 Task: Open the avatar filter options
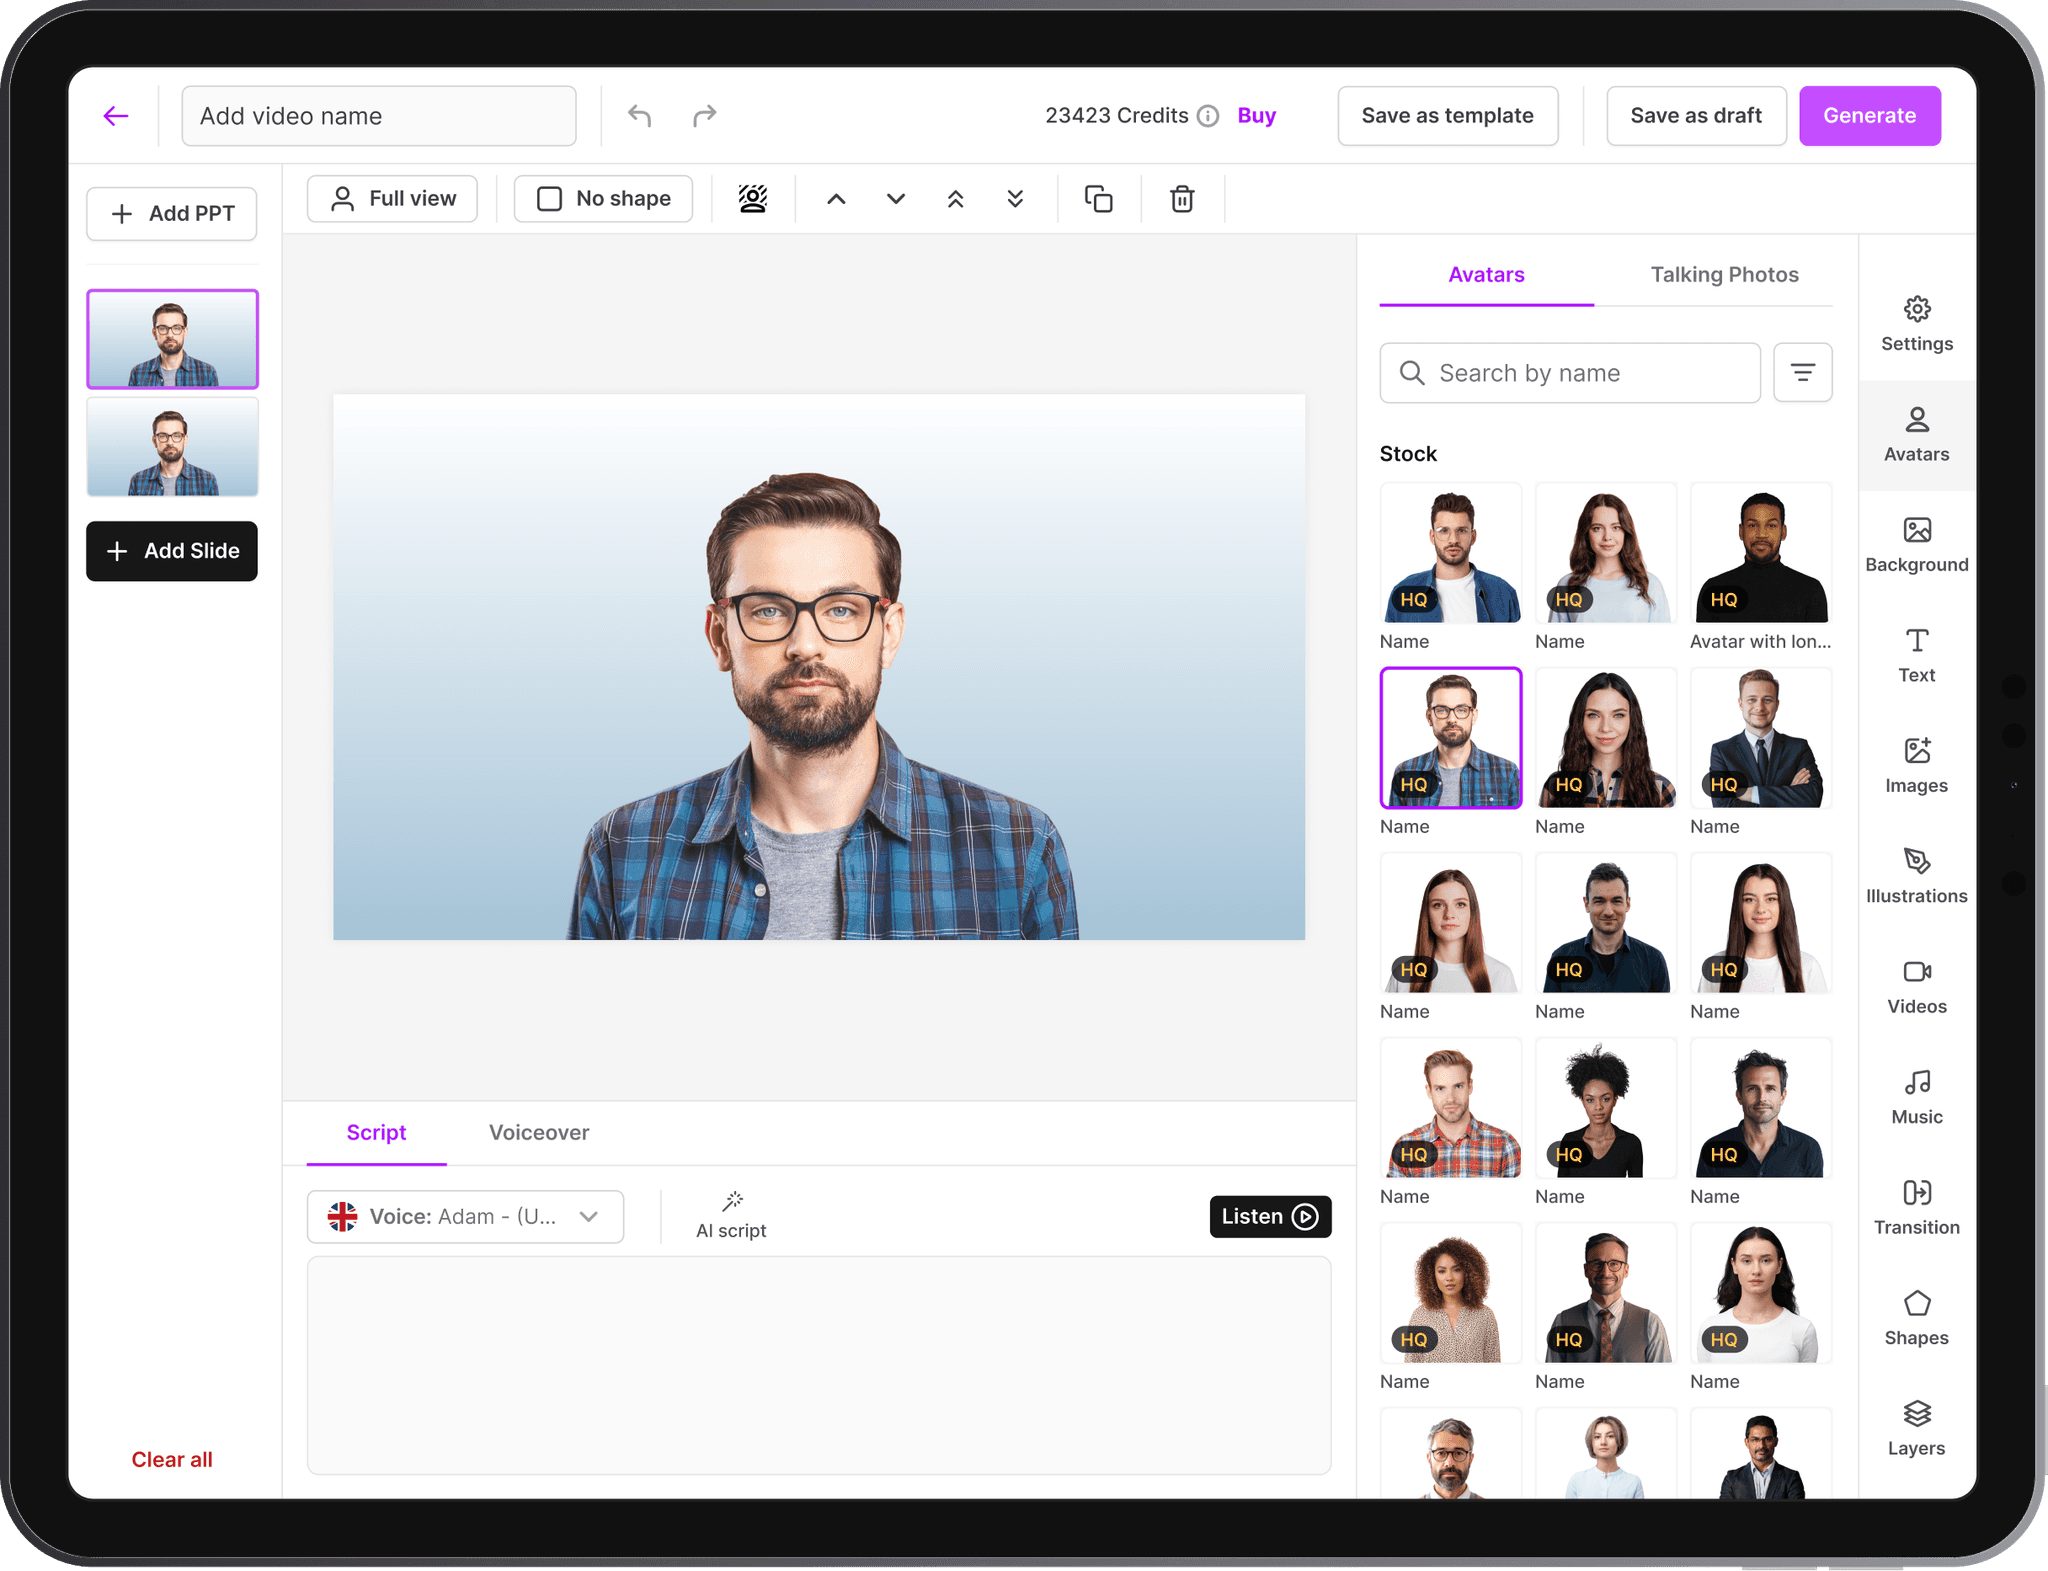(x=1802, y=373)
